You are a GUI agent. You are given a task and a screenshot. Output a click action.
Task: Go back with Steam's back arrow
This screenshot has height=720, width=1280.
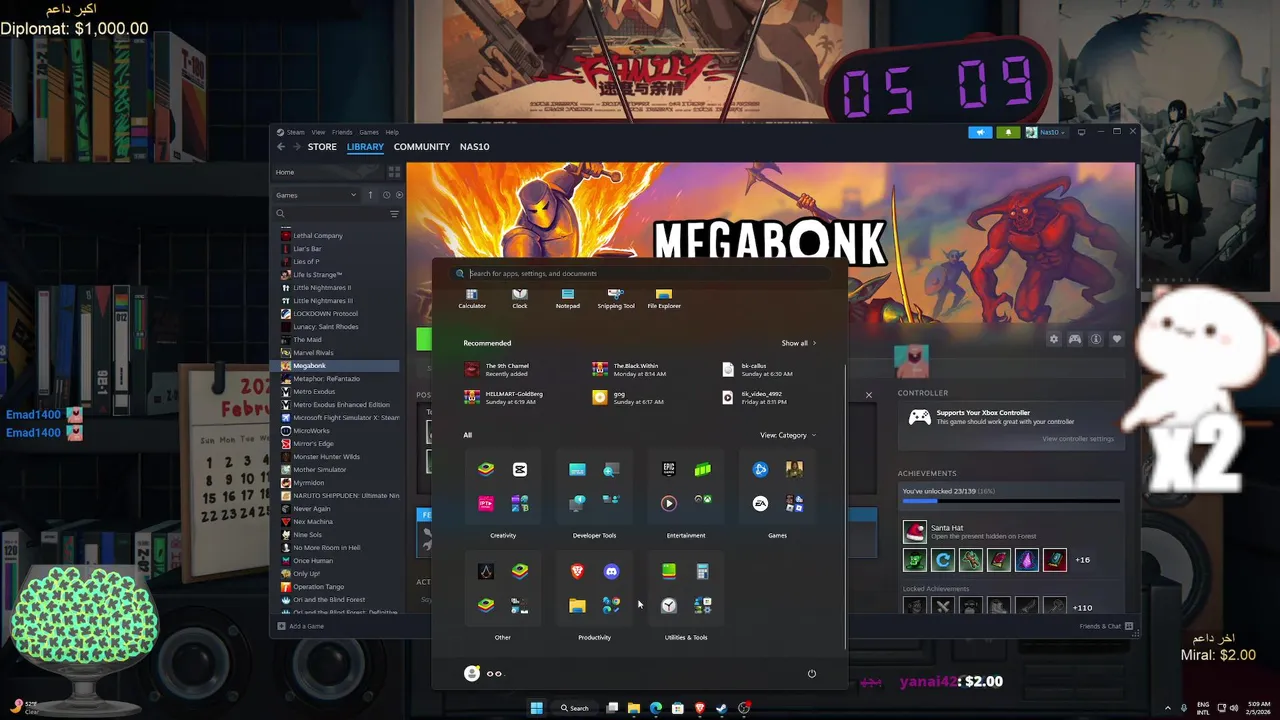coord(281,147)
